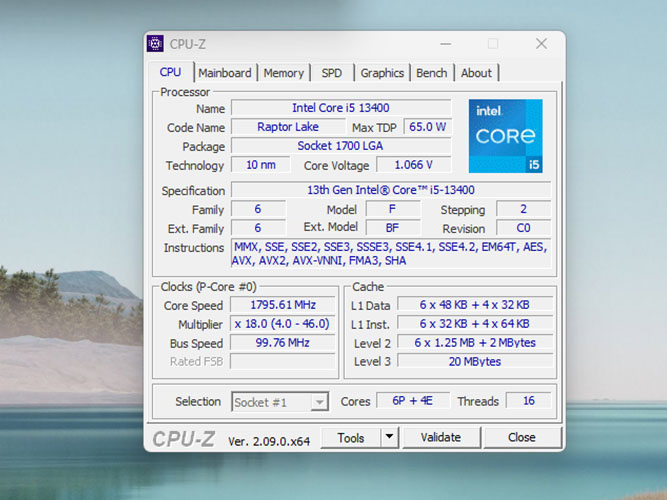Screen dimensions: 667x500
Task: Click the CPU-Z app icon in title bar
Action: [155, 44]
